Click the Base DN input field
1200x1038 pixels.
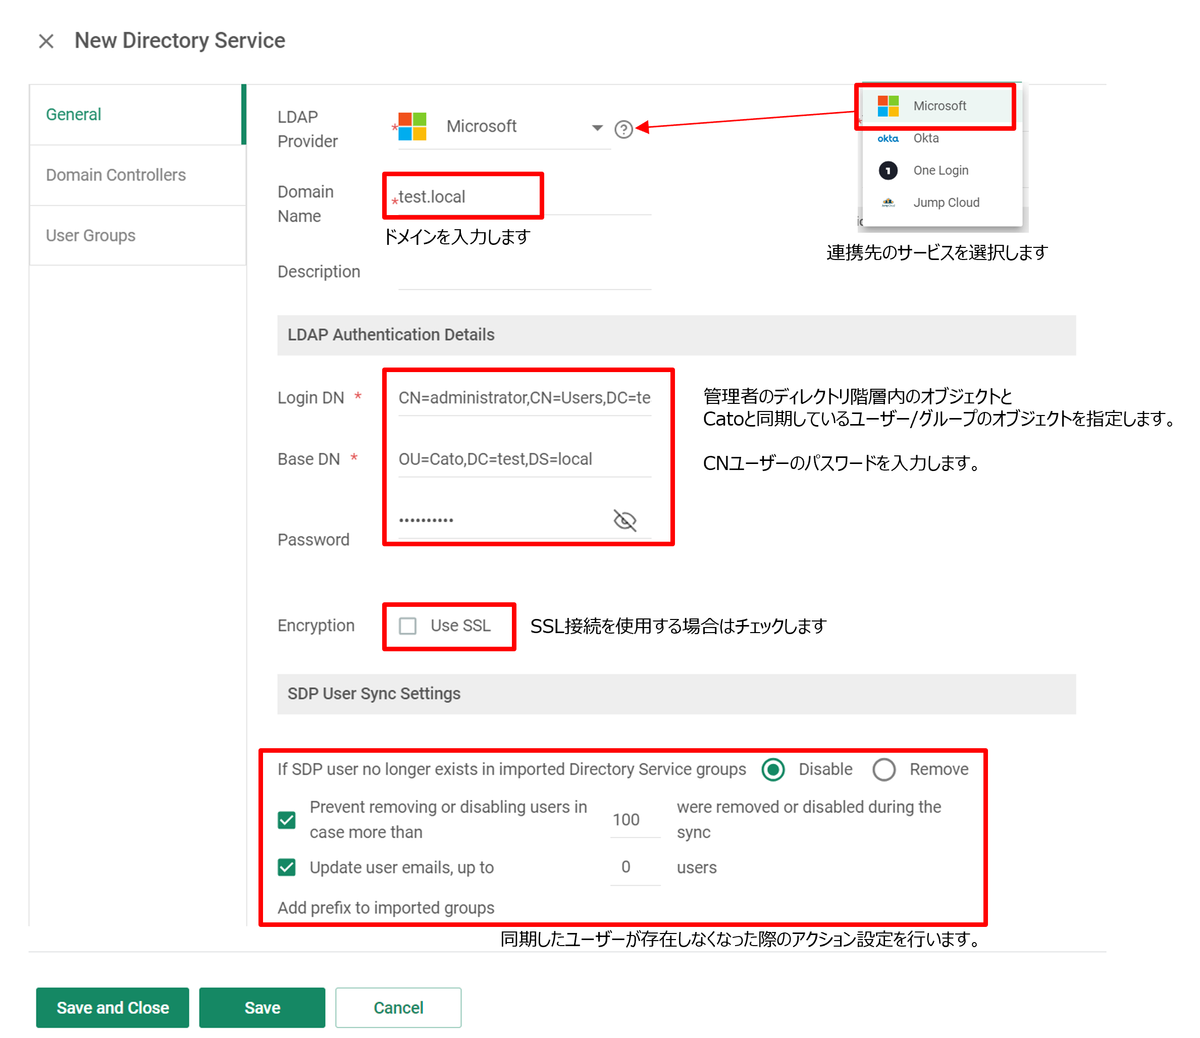pyautogui.click(x=525, y=459)
